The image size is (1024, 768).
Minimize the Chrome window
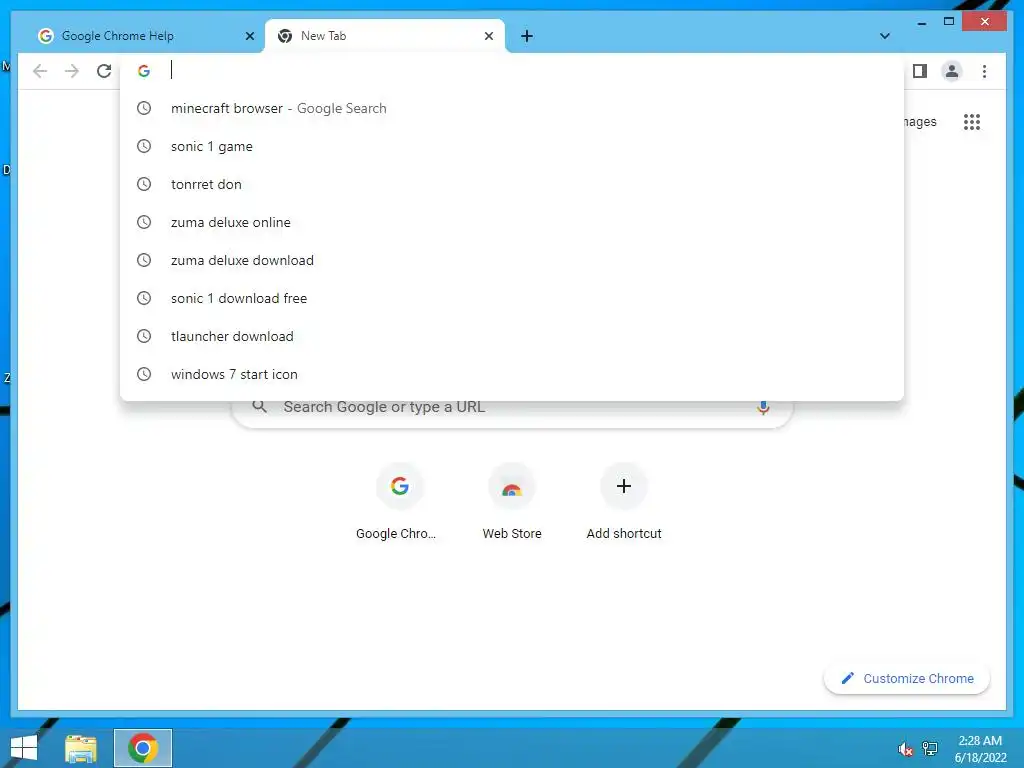[x=921, y=22]
